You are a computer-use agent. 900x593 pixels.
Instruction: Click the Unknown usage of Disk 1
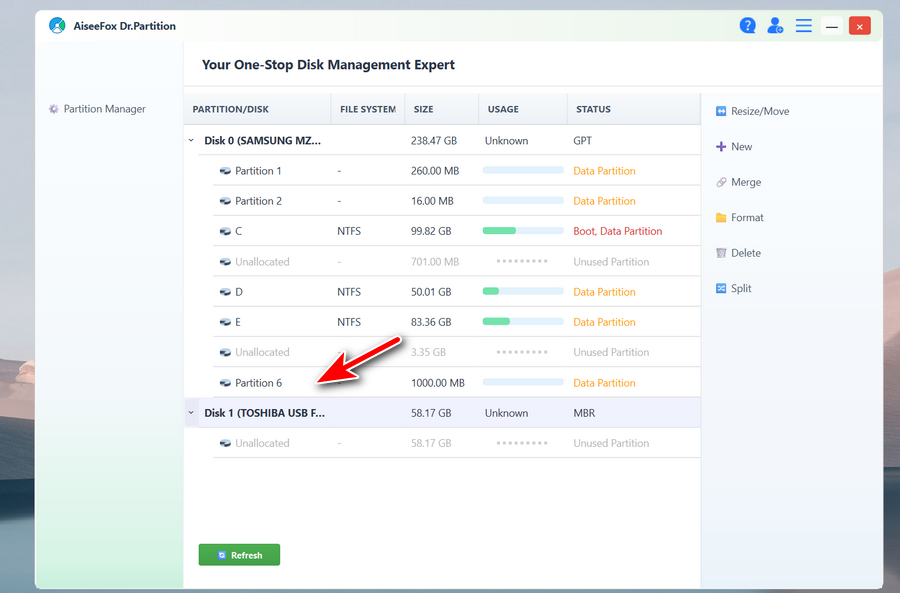point(506,413)
